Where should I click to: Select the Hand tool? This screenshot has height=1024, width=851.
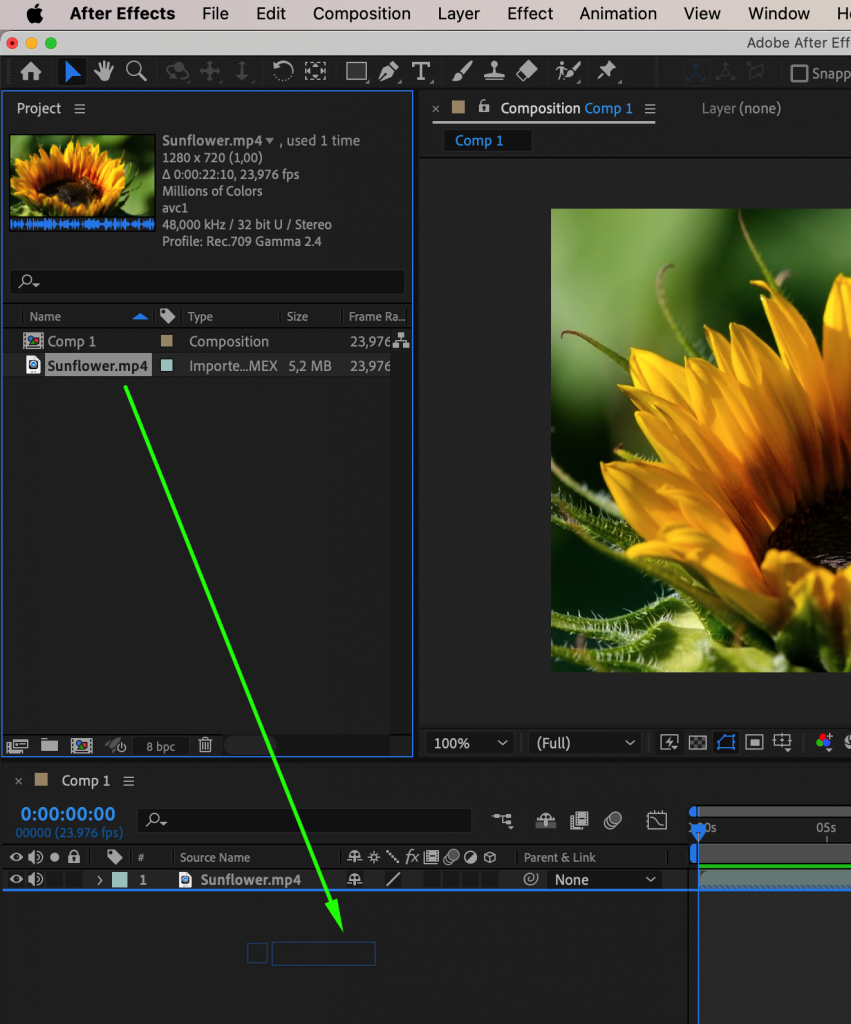[104, 71]
